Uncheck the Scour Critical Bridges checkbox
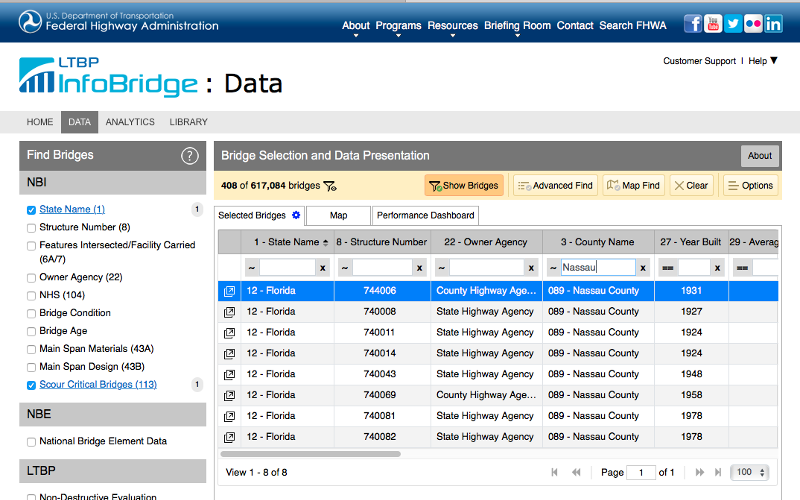Viewport: 800px width, 500px height. 31,385
